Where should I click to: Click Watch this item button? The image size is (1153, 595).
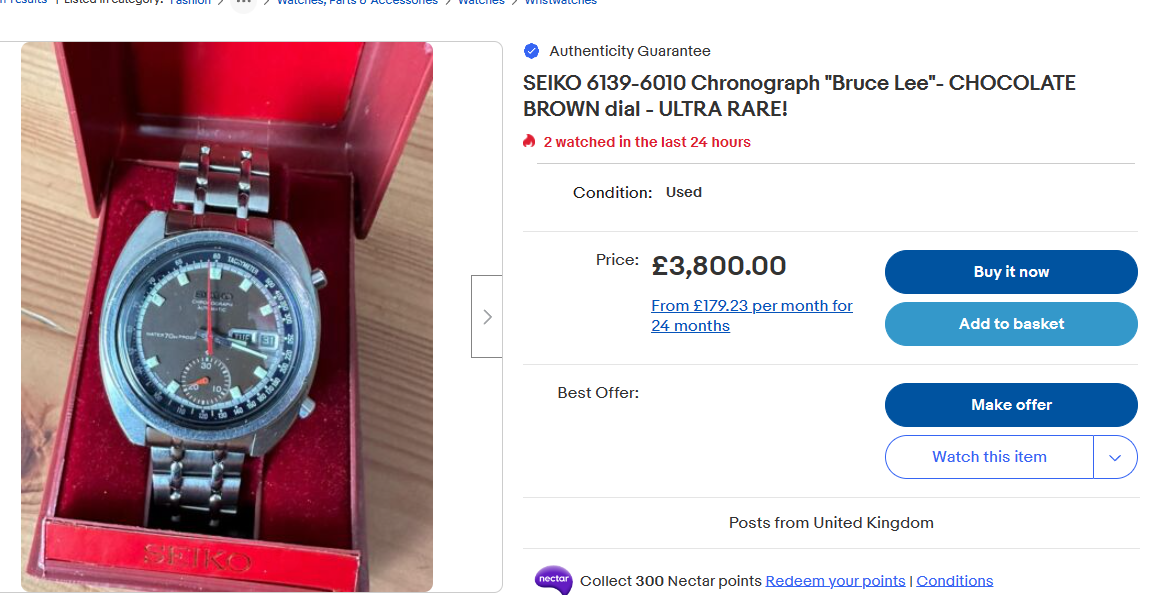989,457
